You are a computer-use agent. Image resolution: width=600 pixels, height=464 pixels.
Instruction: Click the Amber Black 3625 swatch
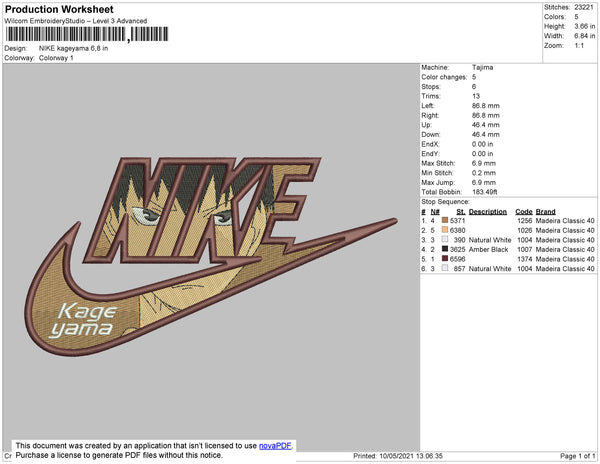click(x=445, y=249)
